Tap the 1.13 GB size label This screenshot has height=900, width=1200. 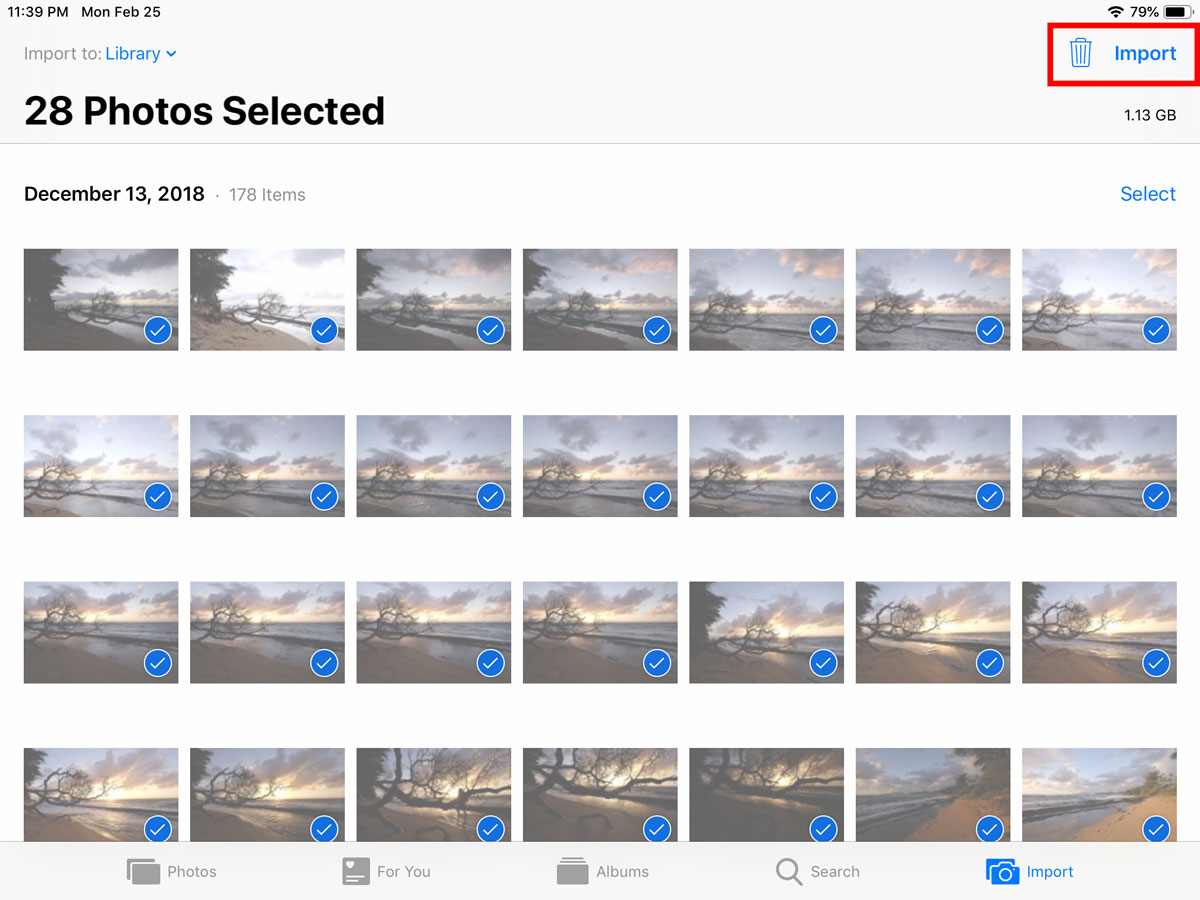(x=1150, y=115)
